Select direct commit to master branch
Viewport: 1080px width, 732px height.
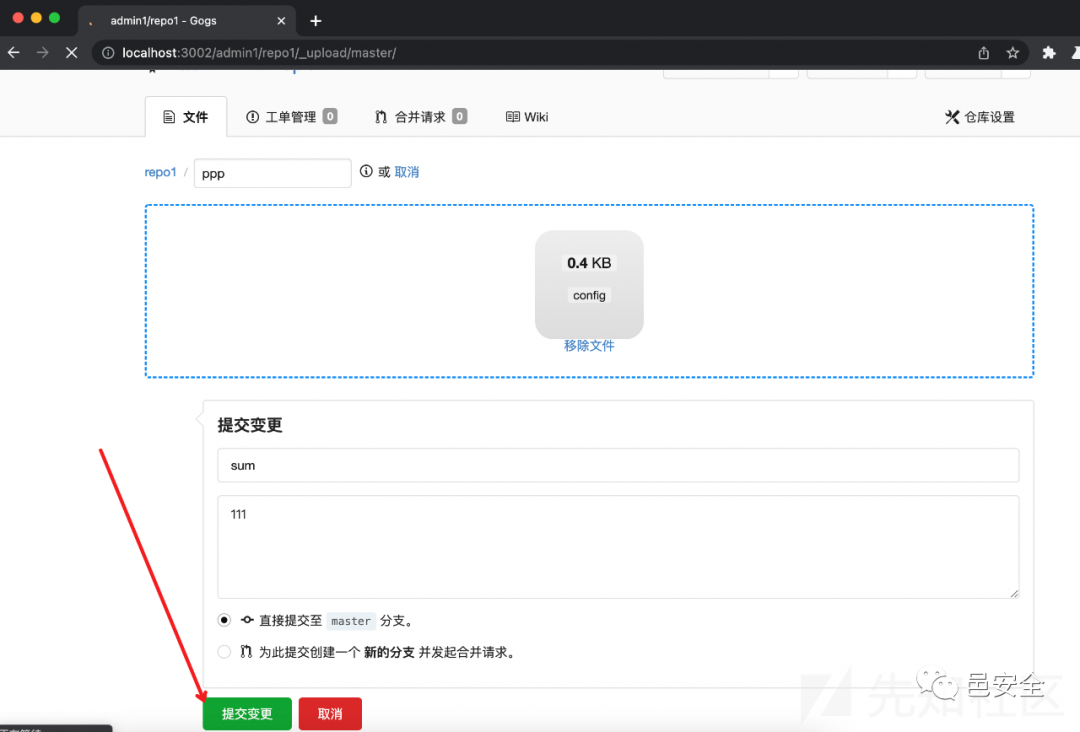tap(224, 620)
